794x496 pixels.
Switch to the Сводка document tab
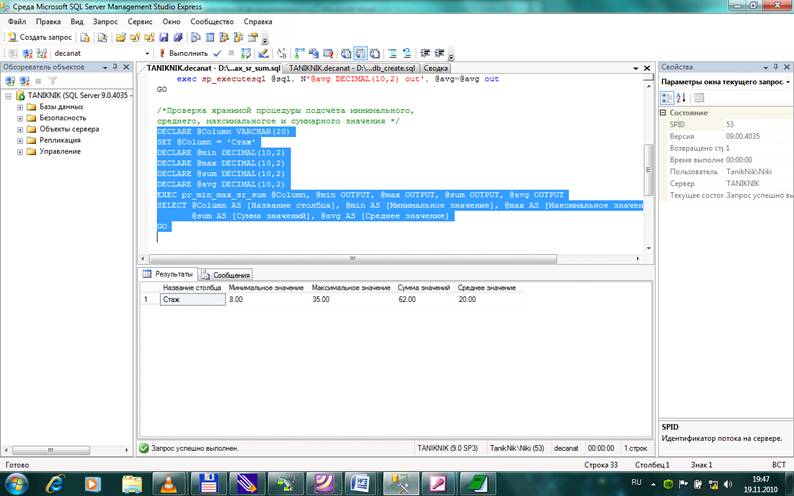click(x=437, y=67)
